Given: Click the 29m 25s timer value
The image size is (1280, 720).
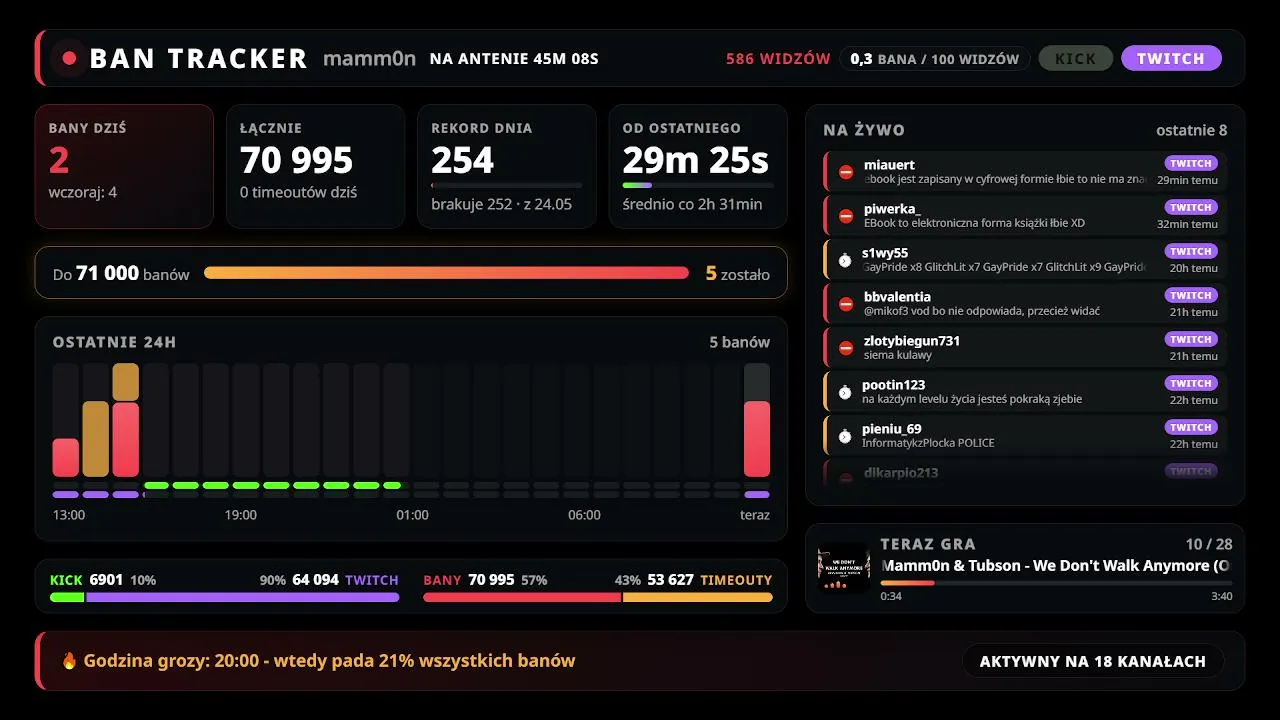Looking at the screenshot, I should [696, 160].
